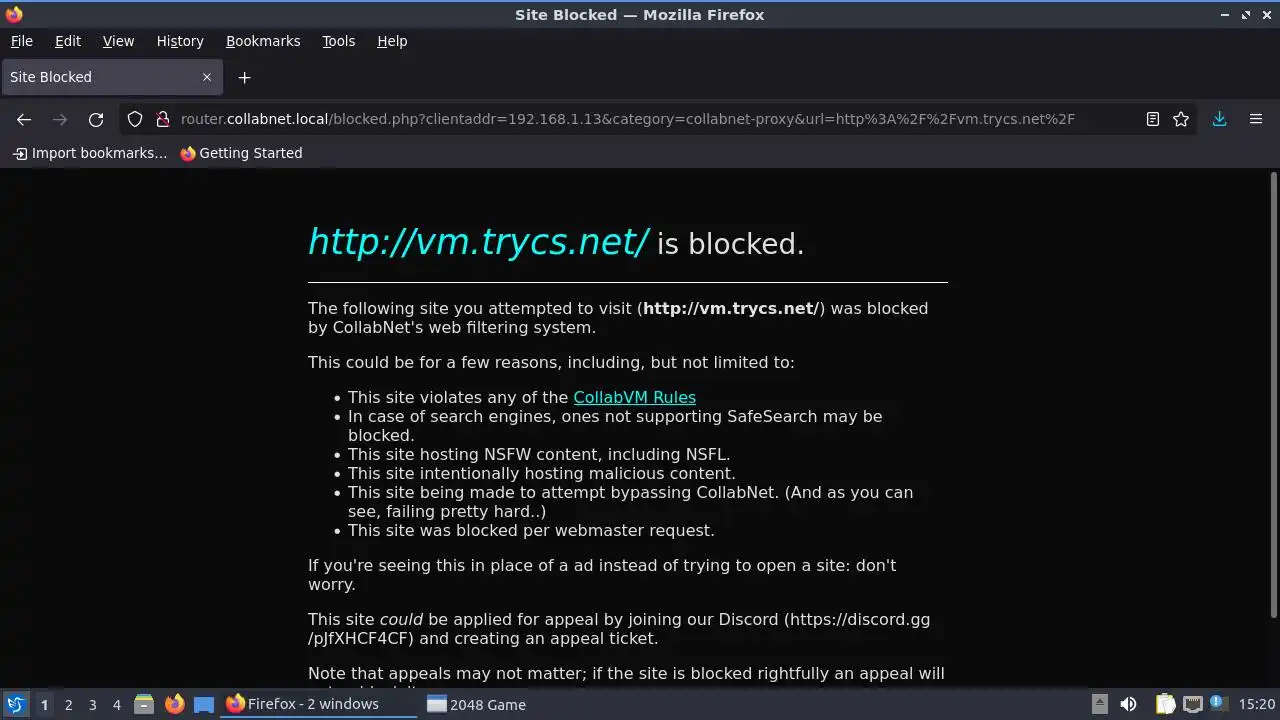Click the Firefox icon in title bar
This screenshot has width=1280, height=720.
(x=14, y=14)
